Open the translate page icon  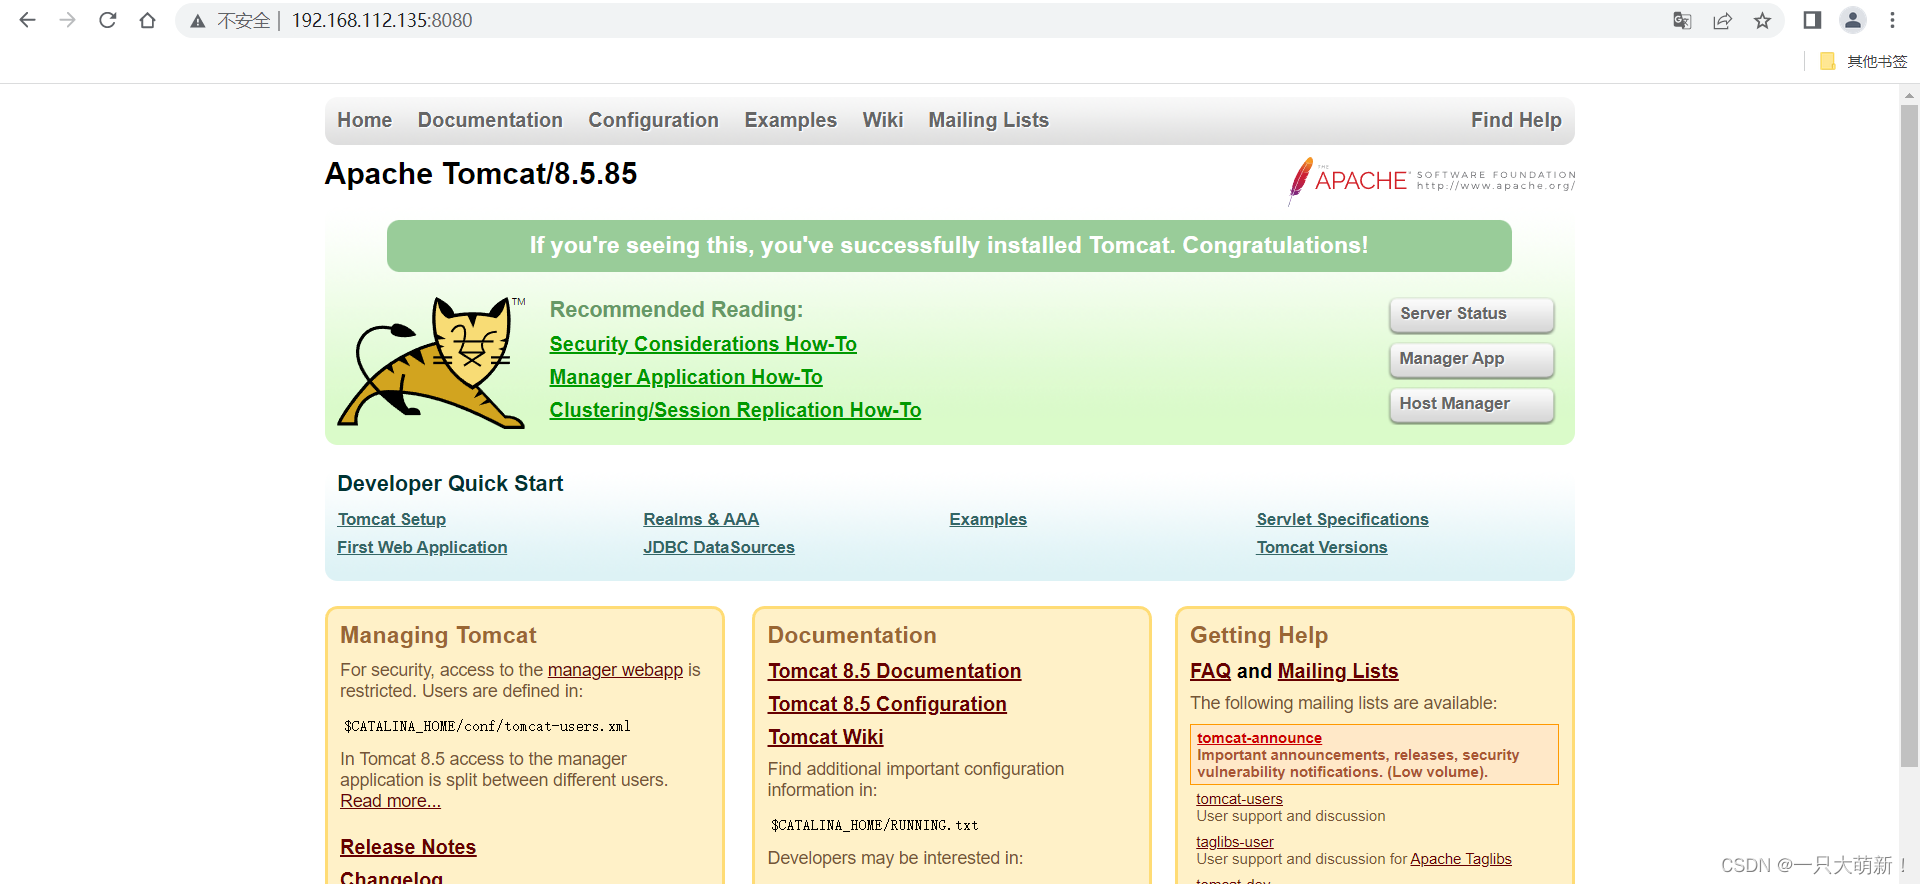[1682, 20]
